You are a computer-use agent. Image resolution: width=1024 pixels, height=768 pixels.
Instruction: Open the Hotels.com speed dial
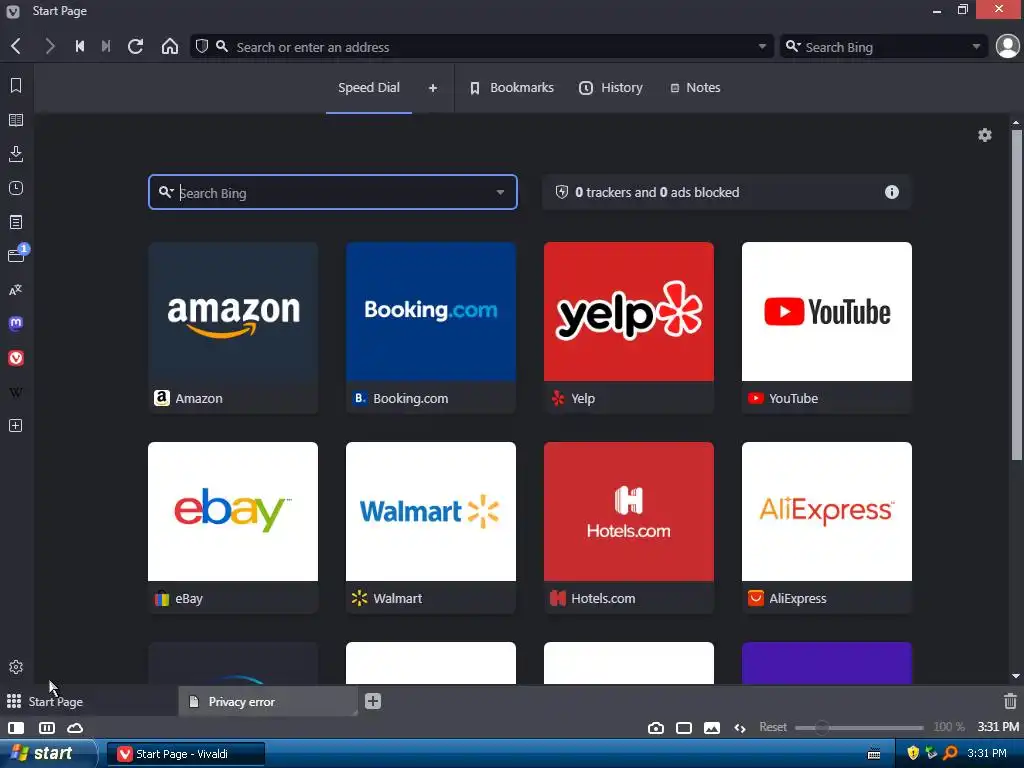point(629,528)
